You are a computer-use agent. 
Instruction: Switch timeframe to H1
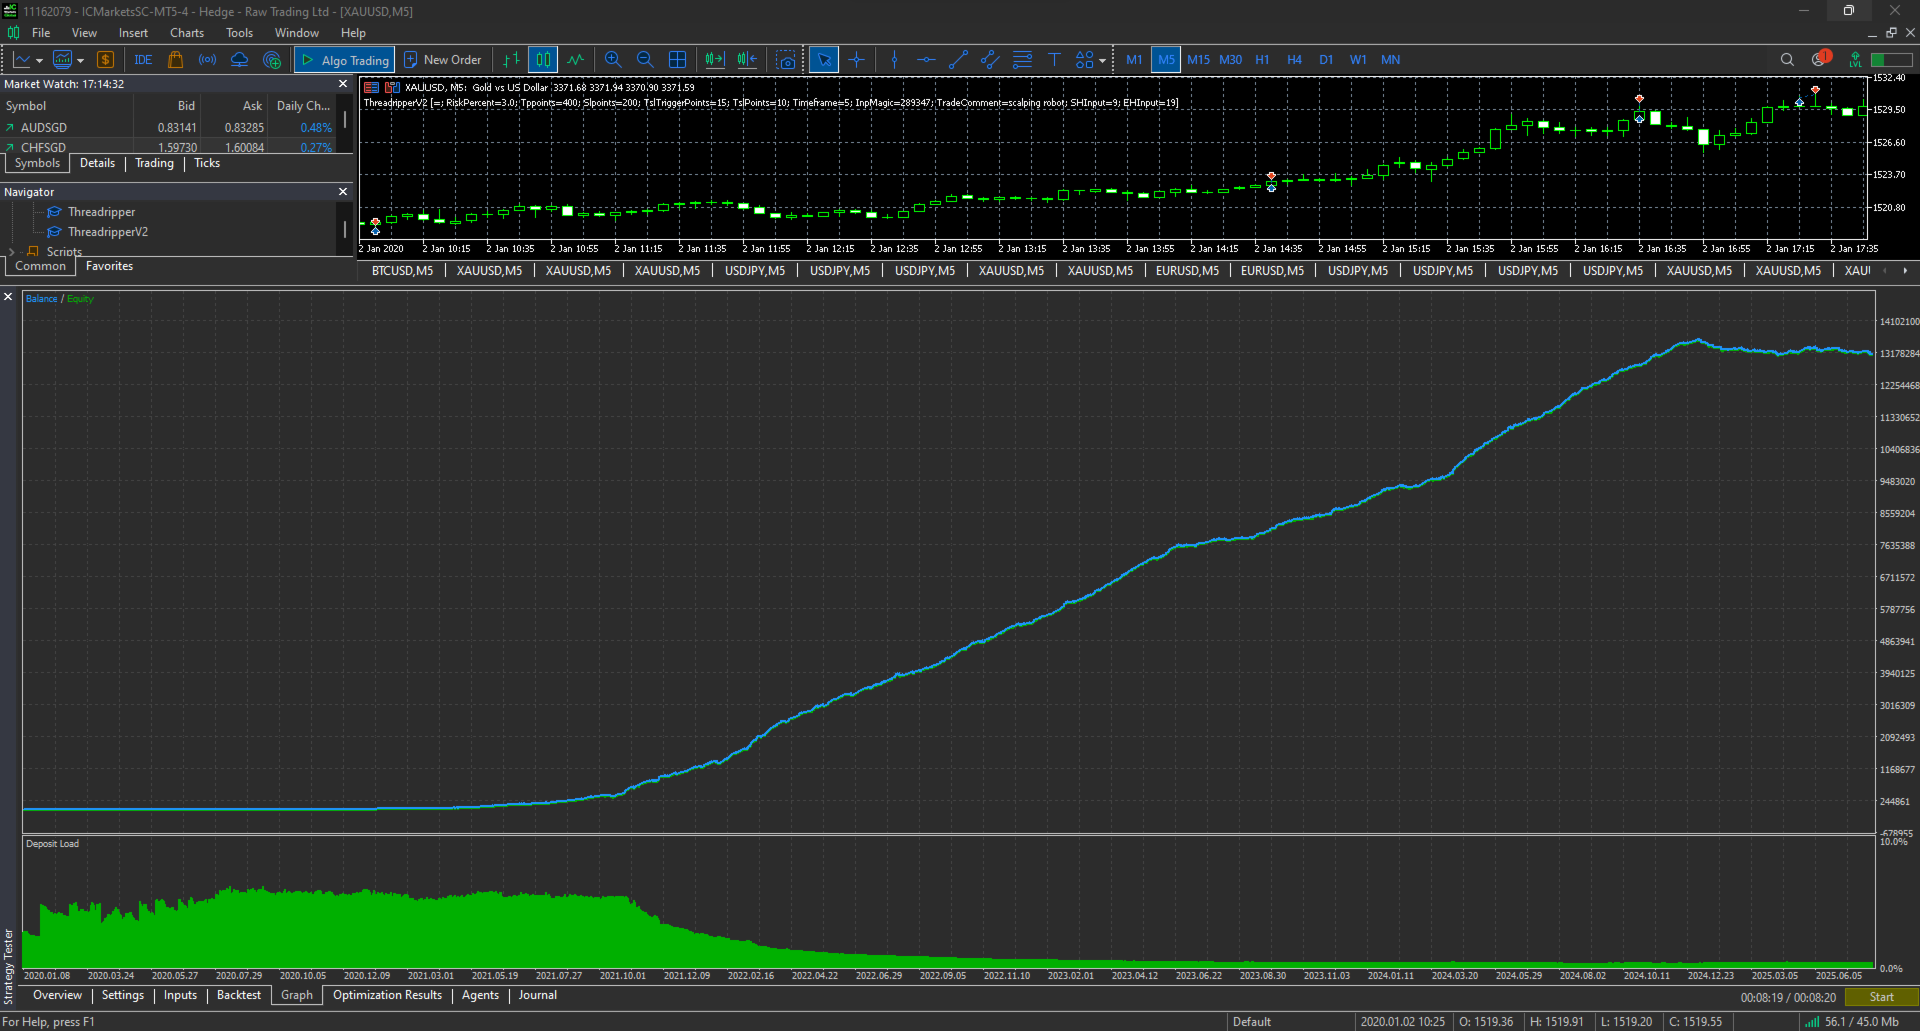tap(1262, 60)
